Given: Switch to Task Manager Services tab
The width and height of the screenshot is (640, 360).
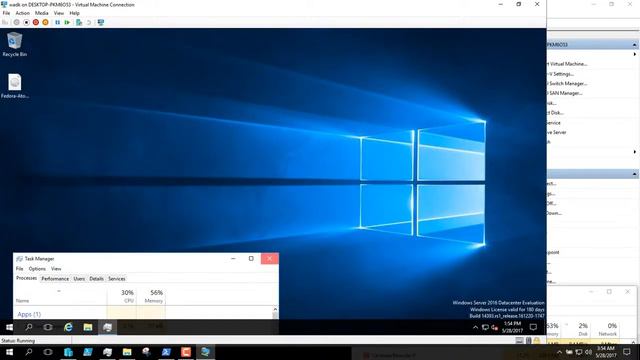Looking at the screenshot, I should [x=117, y=279].
